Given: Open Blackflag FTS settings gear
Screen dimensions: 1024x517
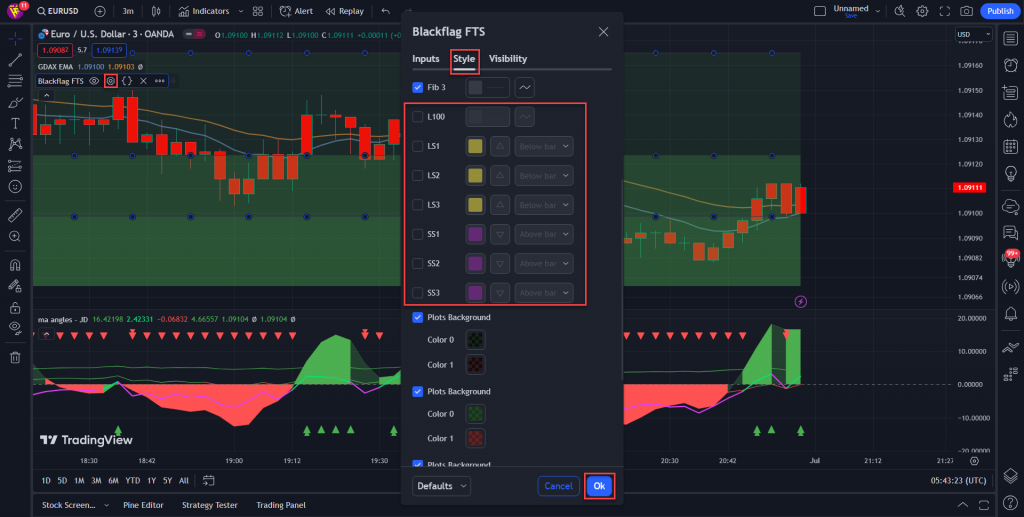Looking at the screenshot, I should click(x=110, y=81).
